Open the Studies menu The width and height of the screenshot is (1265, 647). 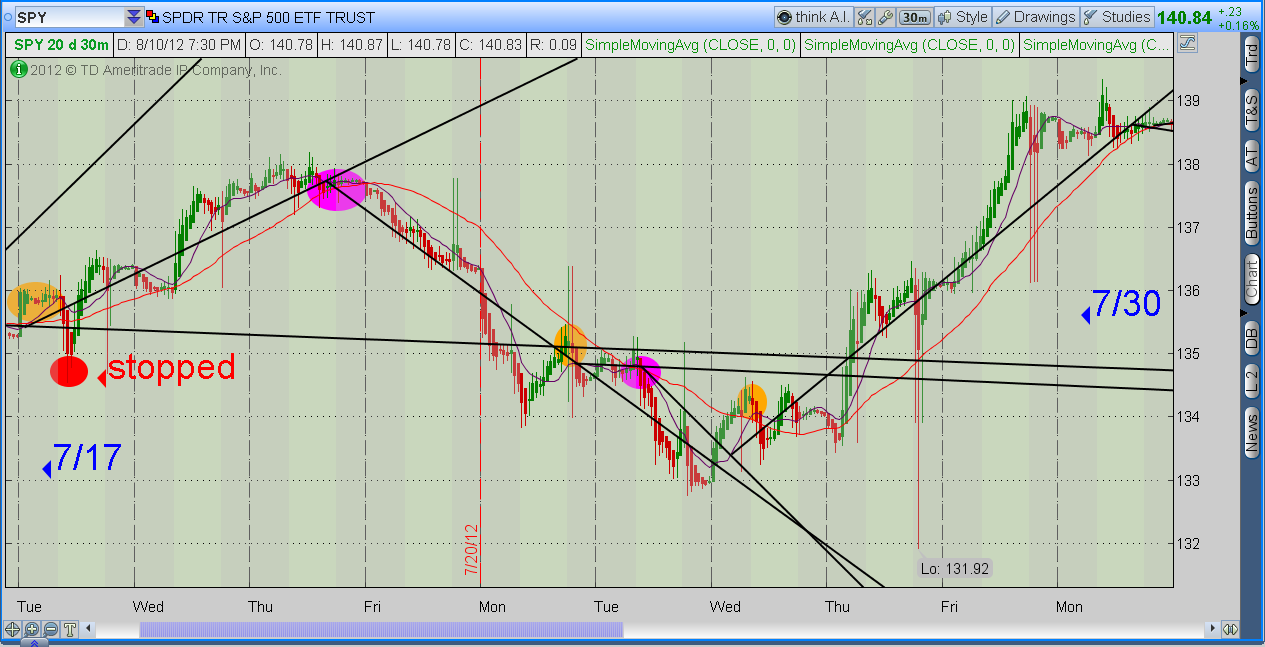(x=1117, y=17)
